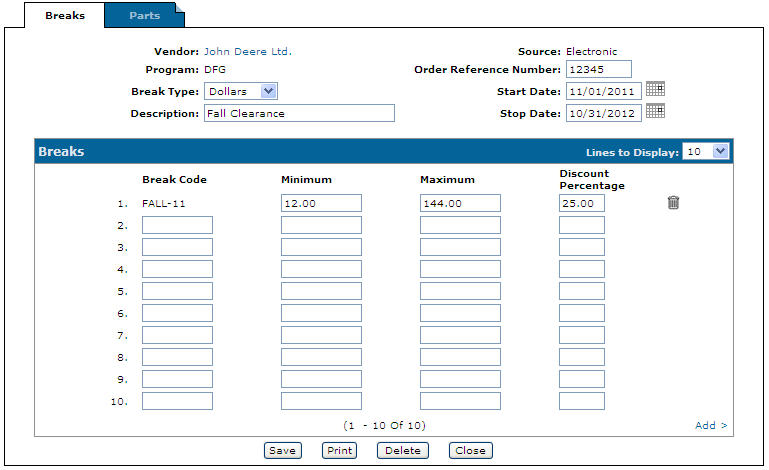
Task: Click the Discount Percentage field in row 6
Action: click(582, 313)
